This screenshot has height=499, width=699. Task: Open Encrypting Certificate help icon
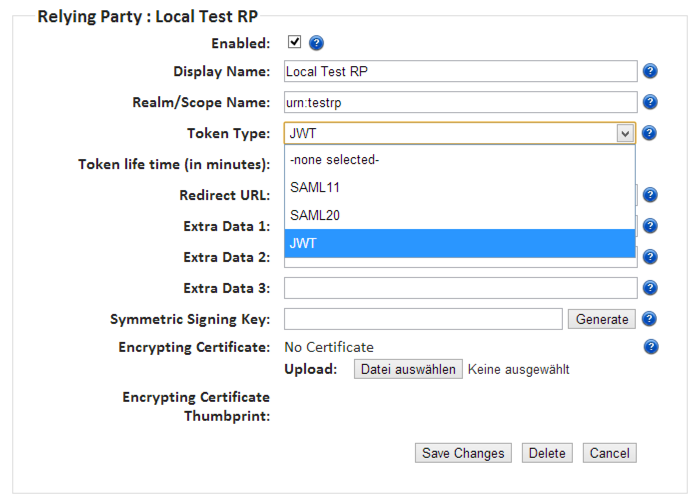pyautogui.click(x=650, y=347)
